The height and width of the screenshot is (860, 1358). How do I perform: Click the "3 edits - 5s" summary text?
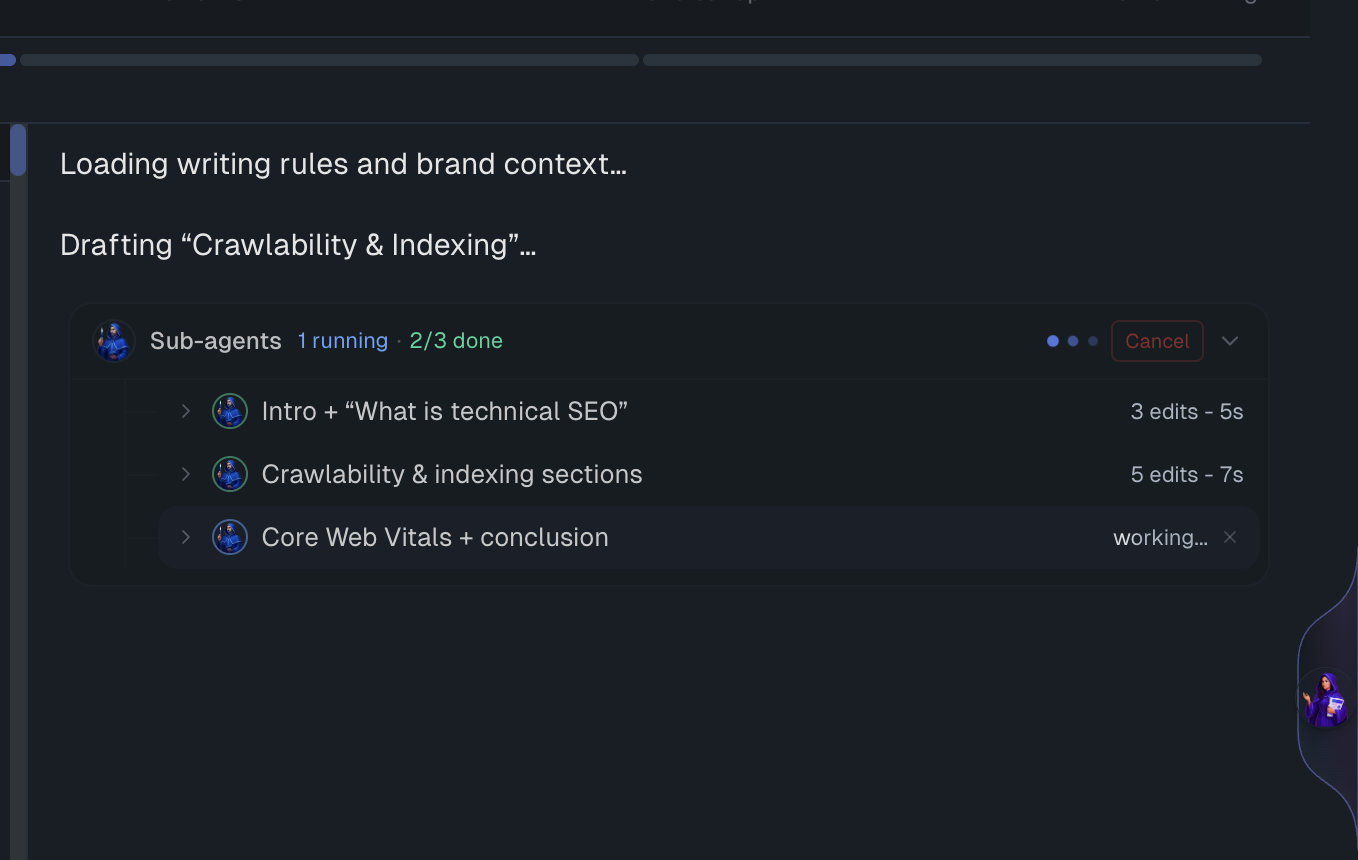[1187, 411]
